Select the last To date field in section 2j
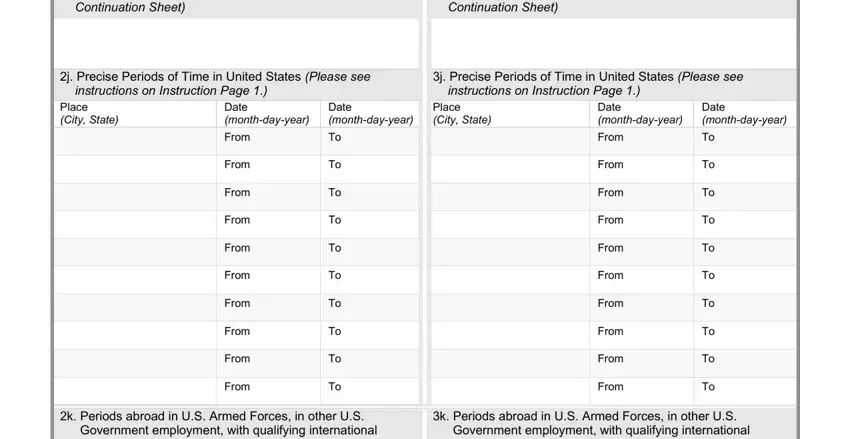The height and width of the screenshot is (439, 850). pos(370,391)
